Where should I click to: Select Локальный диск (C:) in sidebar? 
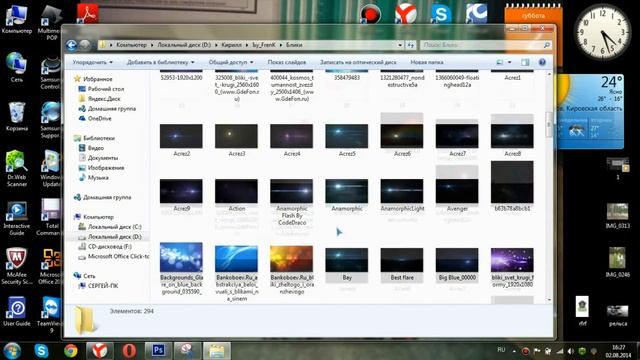[114, 227]
